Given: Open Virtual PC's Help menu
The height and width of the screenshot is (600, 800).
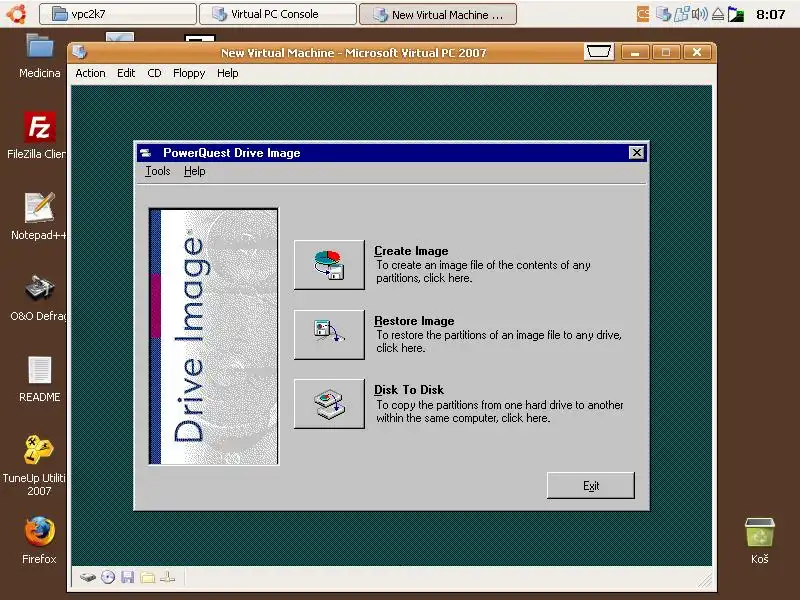Looking at the screenshot, I should (228, 73).
